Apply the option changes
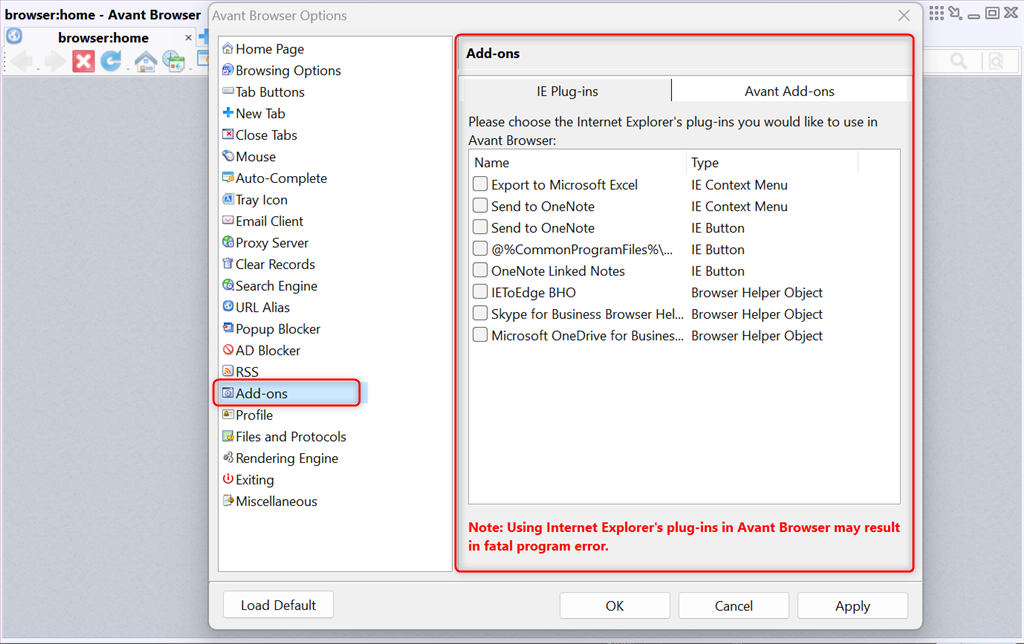The image size is (1024, 644). (852, 606)
